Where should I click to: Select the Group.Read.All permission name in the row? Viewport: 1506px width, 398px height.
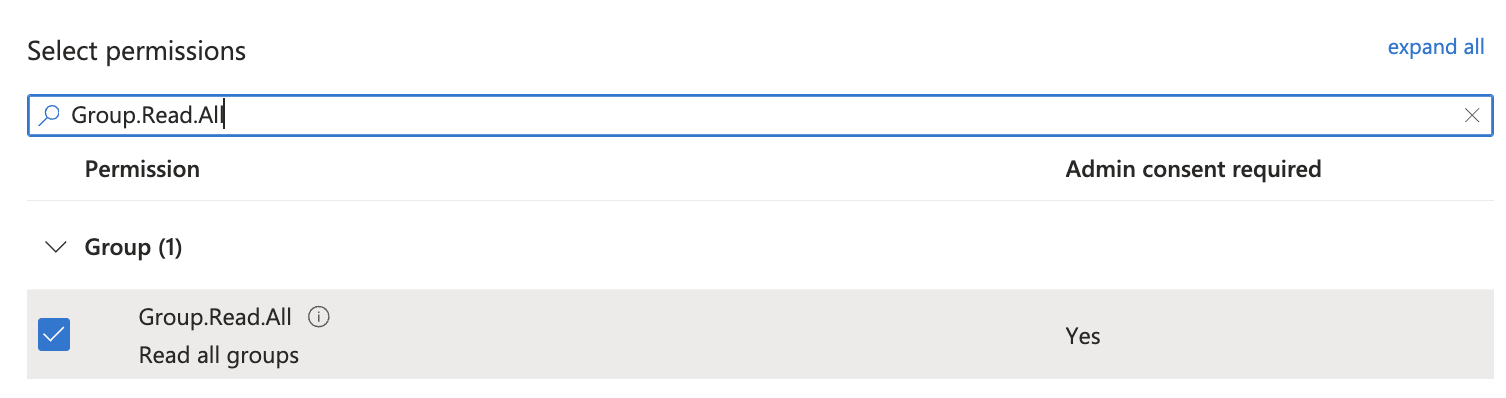click(x=215, y=317)
